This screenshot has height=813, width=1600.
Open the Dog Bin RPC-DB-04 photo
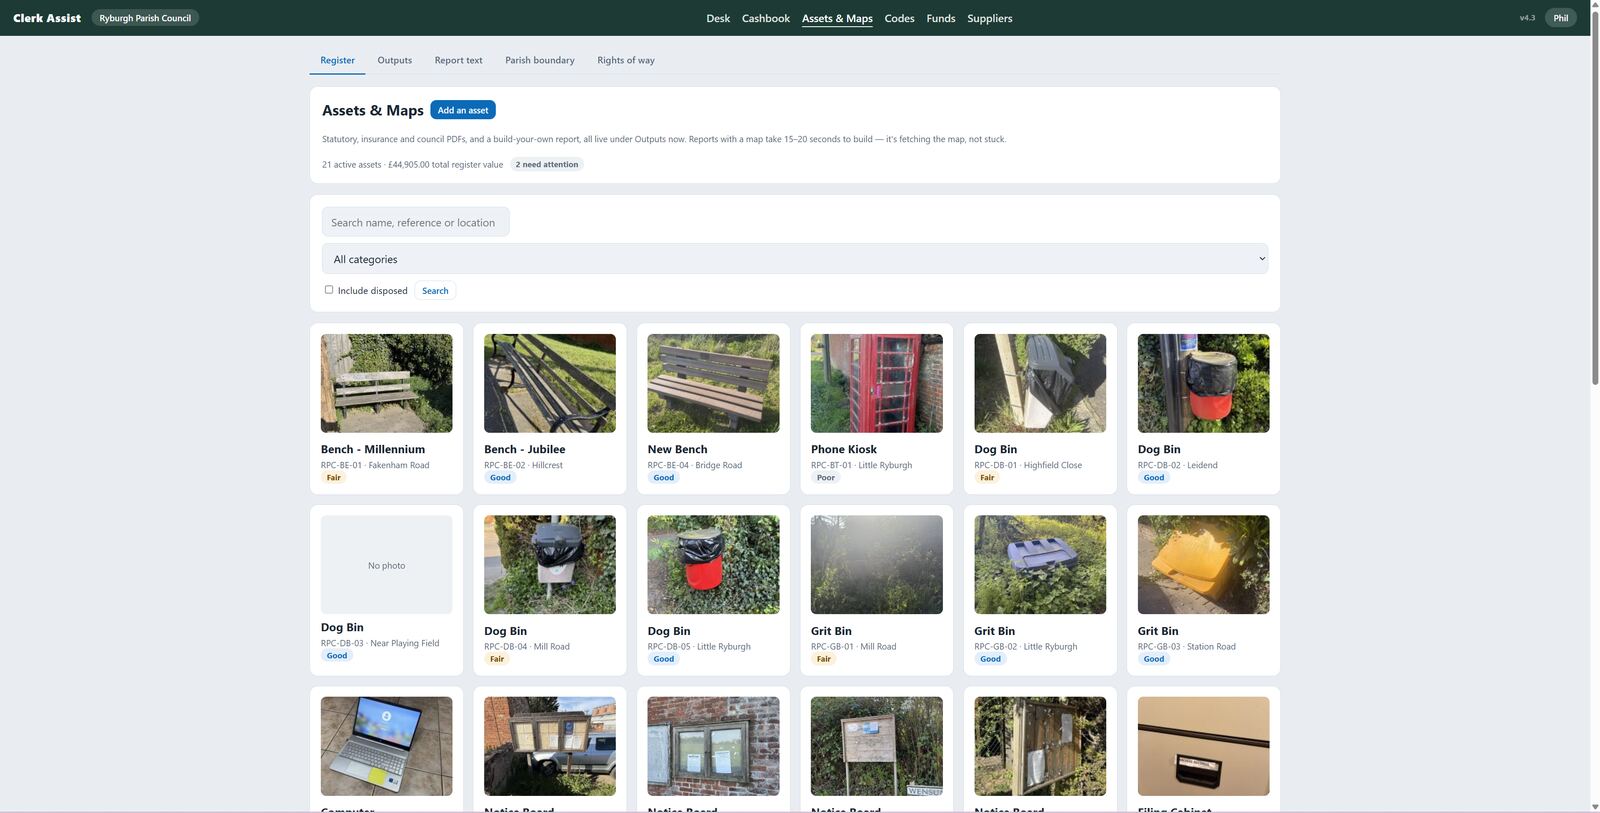tap(550, 565)
